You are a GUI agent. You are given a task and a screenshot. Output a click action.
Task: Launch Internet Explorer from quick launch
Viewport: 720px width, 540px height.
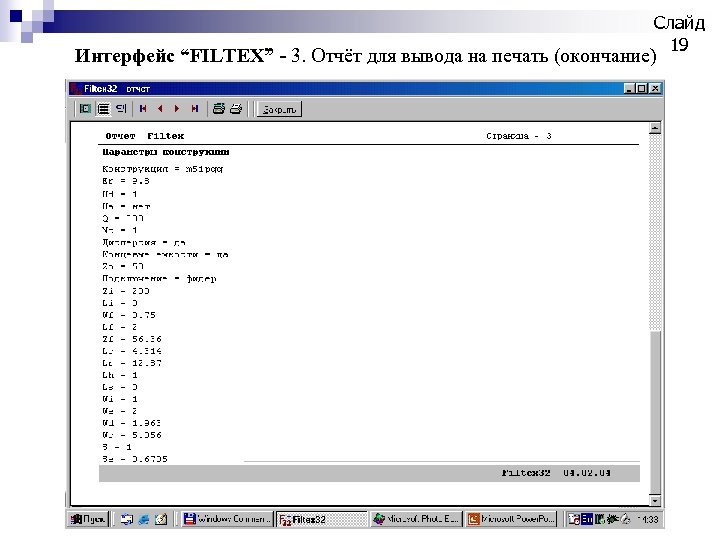(x=144, y=519)
